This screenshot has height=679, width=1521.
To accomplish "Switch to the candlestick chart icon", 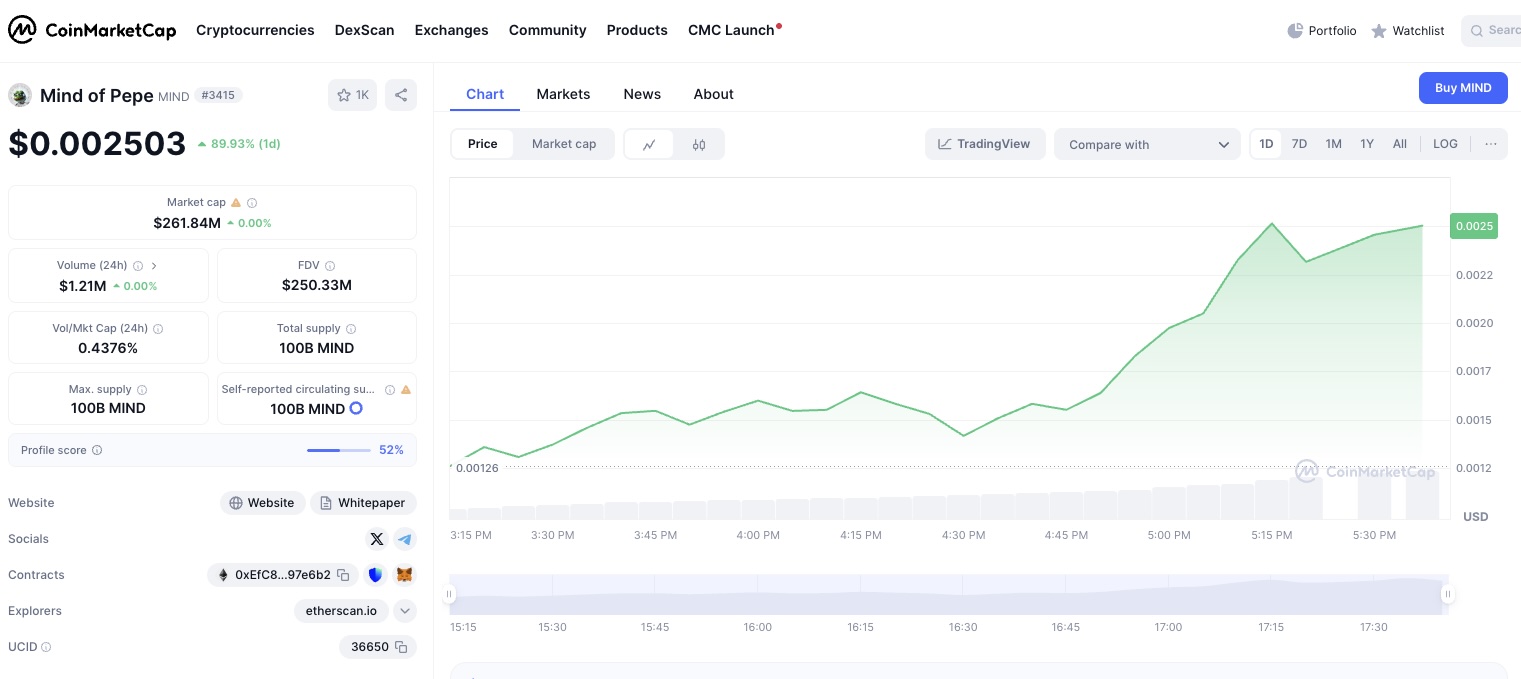I will (699, 144).
